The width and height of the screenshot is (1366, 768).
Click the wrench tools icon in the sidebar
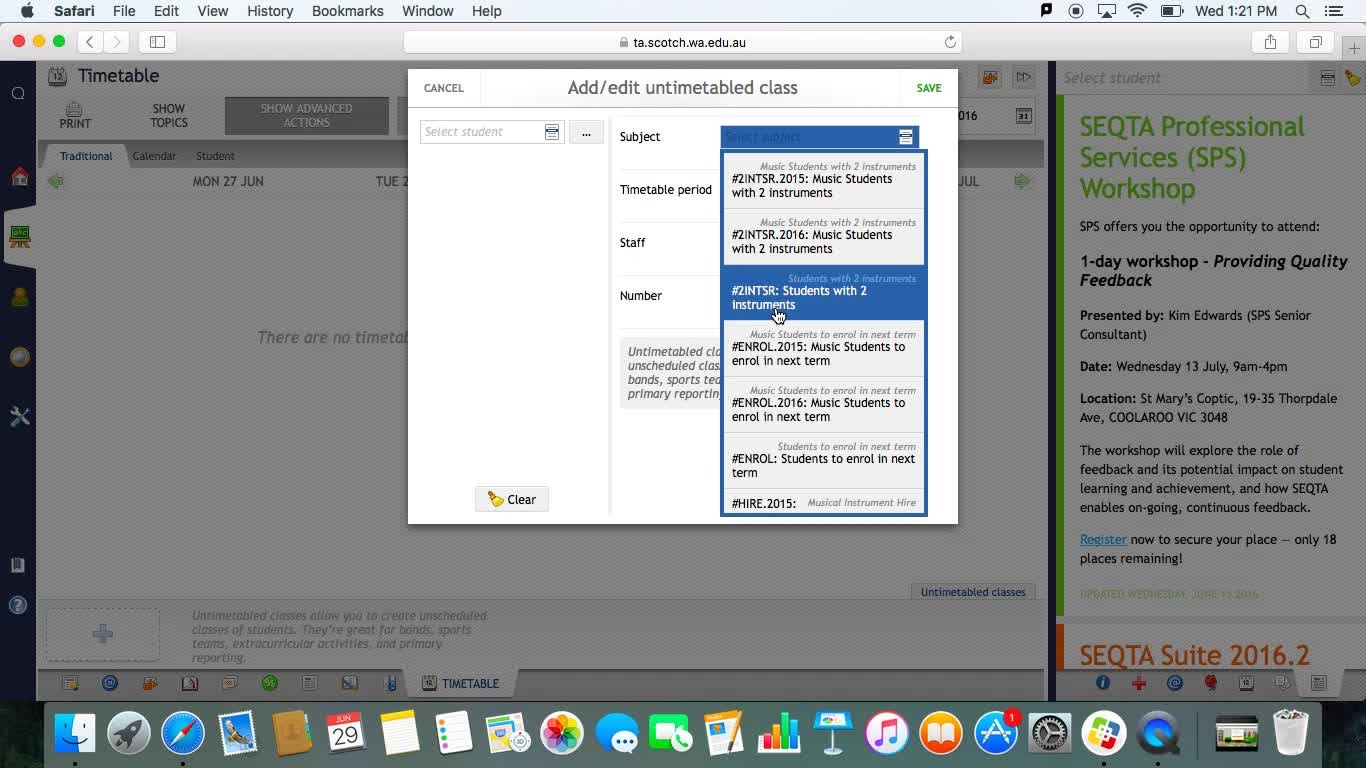tap(19, 417)
